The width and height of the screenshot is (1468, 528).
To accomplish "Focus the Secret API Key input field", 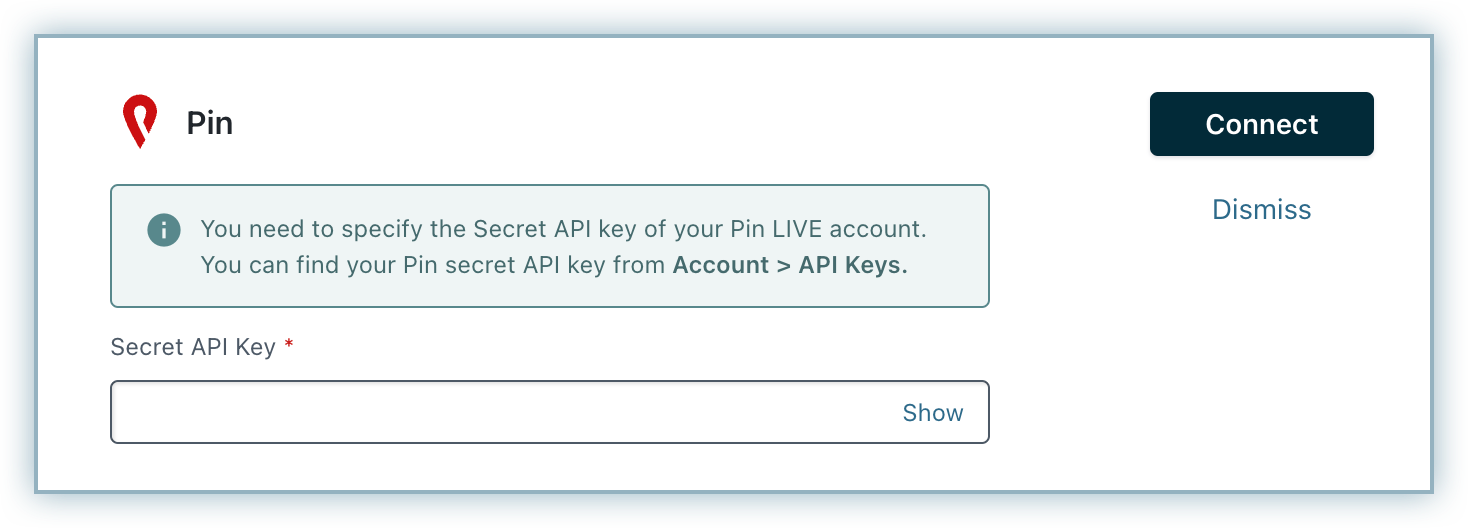I will click(500, 412).
